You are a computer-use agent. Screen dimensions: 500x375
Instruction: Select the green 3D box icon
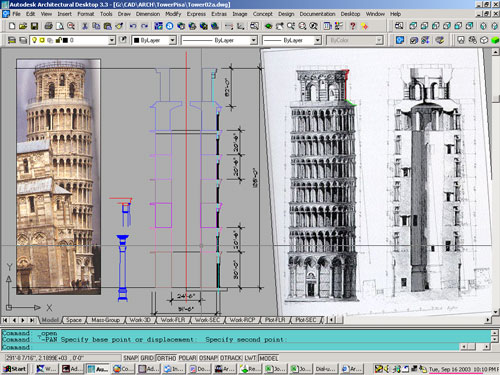(495, 40)
